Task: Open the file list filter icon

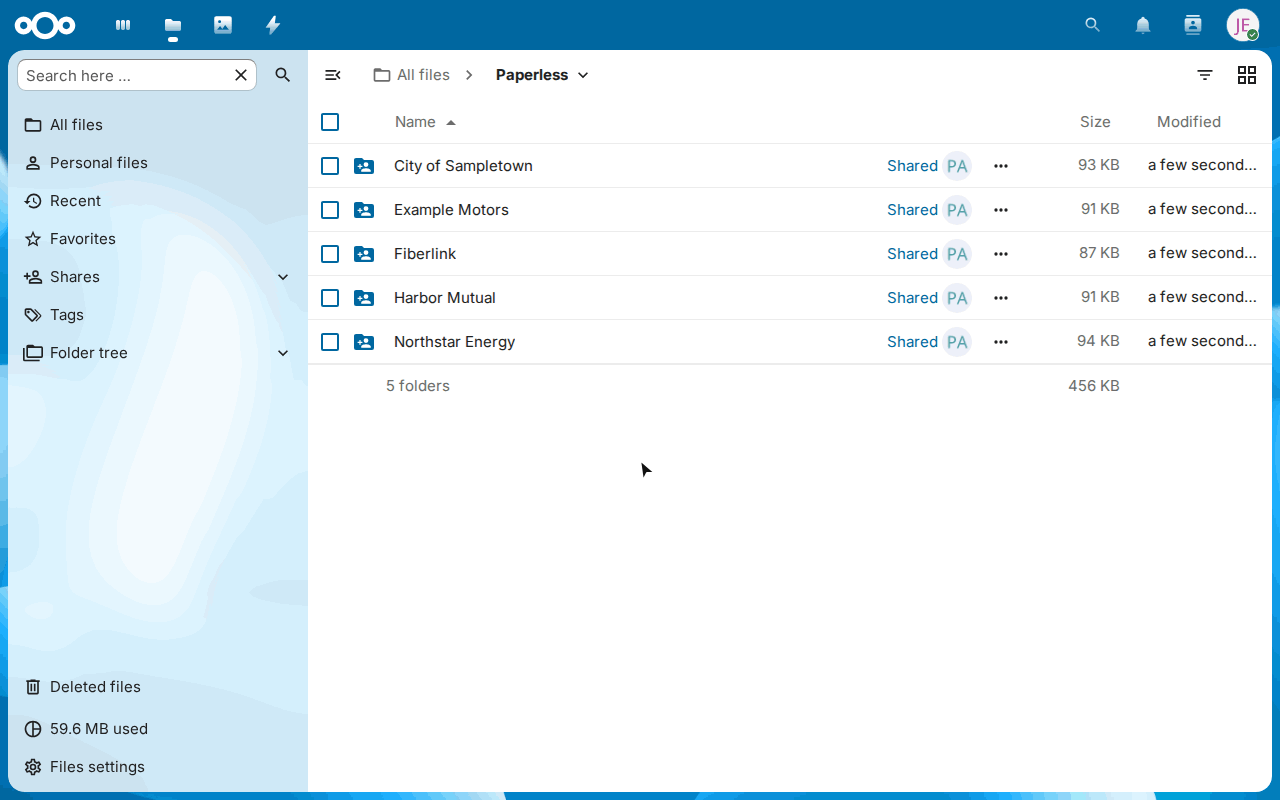Action: [1205, 75]
